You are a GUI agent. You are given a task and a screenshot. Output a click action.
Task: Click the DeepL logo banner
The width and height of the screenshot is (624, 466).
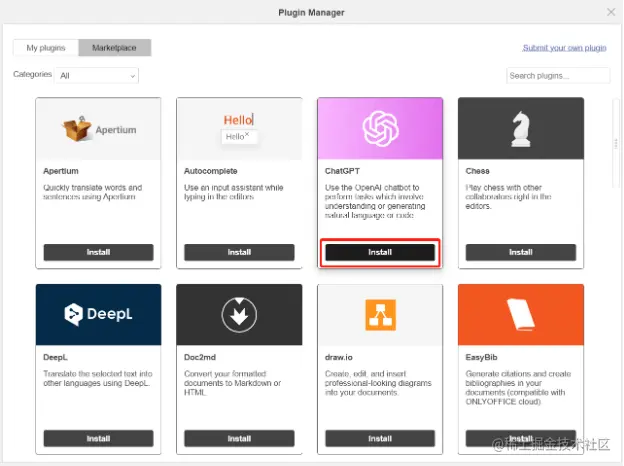[98, 314]
